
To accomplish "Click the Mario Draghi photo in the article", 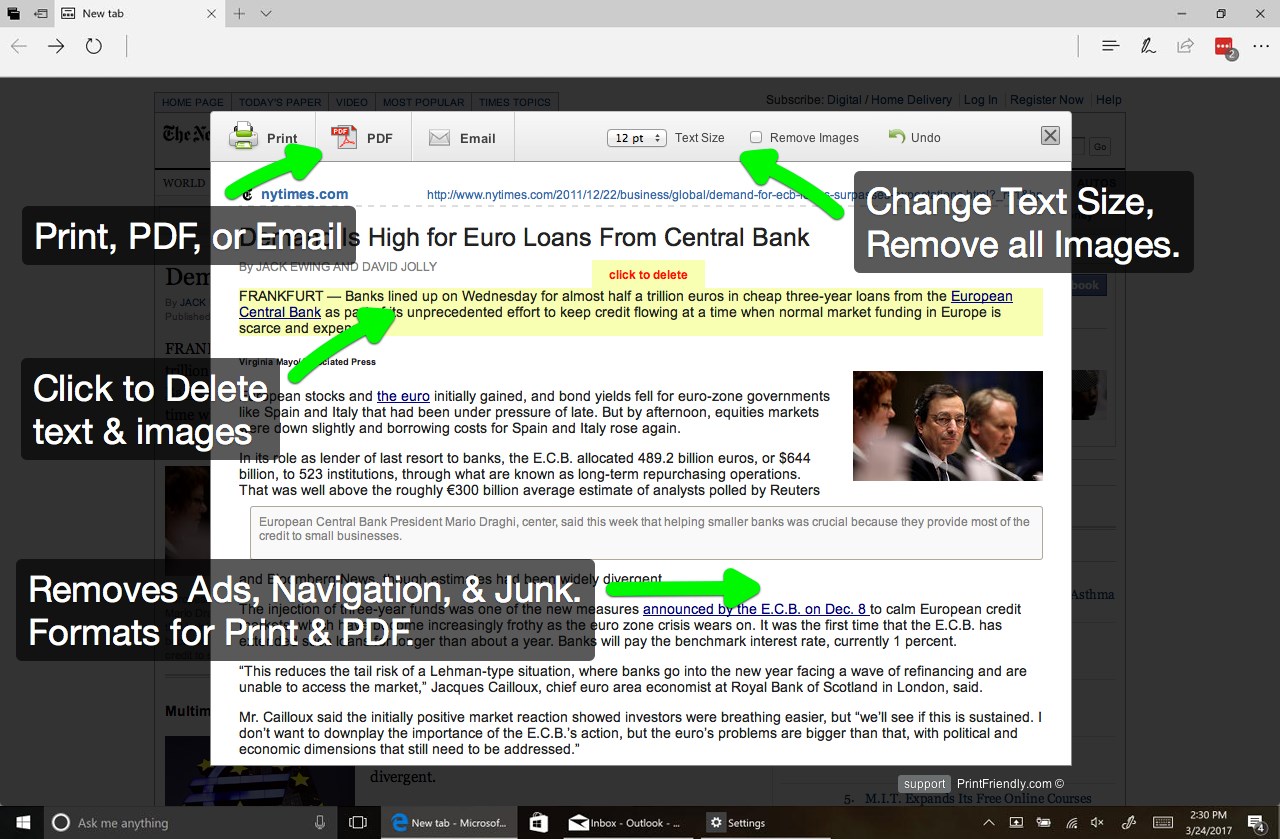I will click(x=947, y=425).
